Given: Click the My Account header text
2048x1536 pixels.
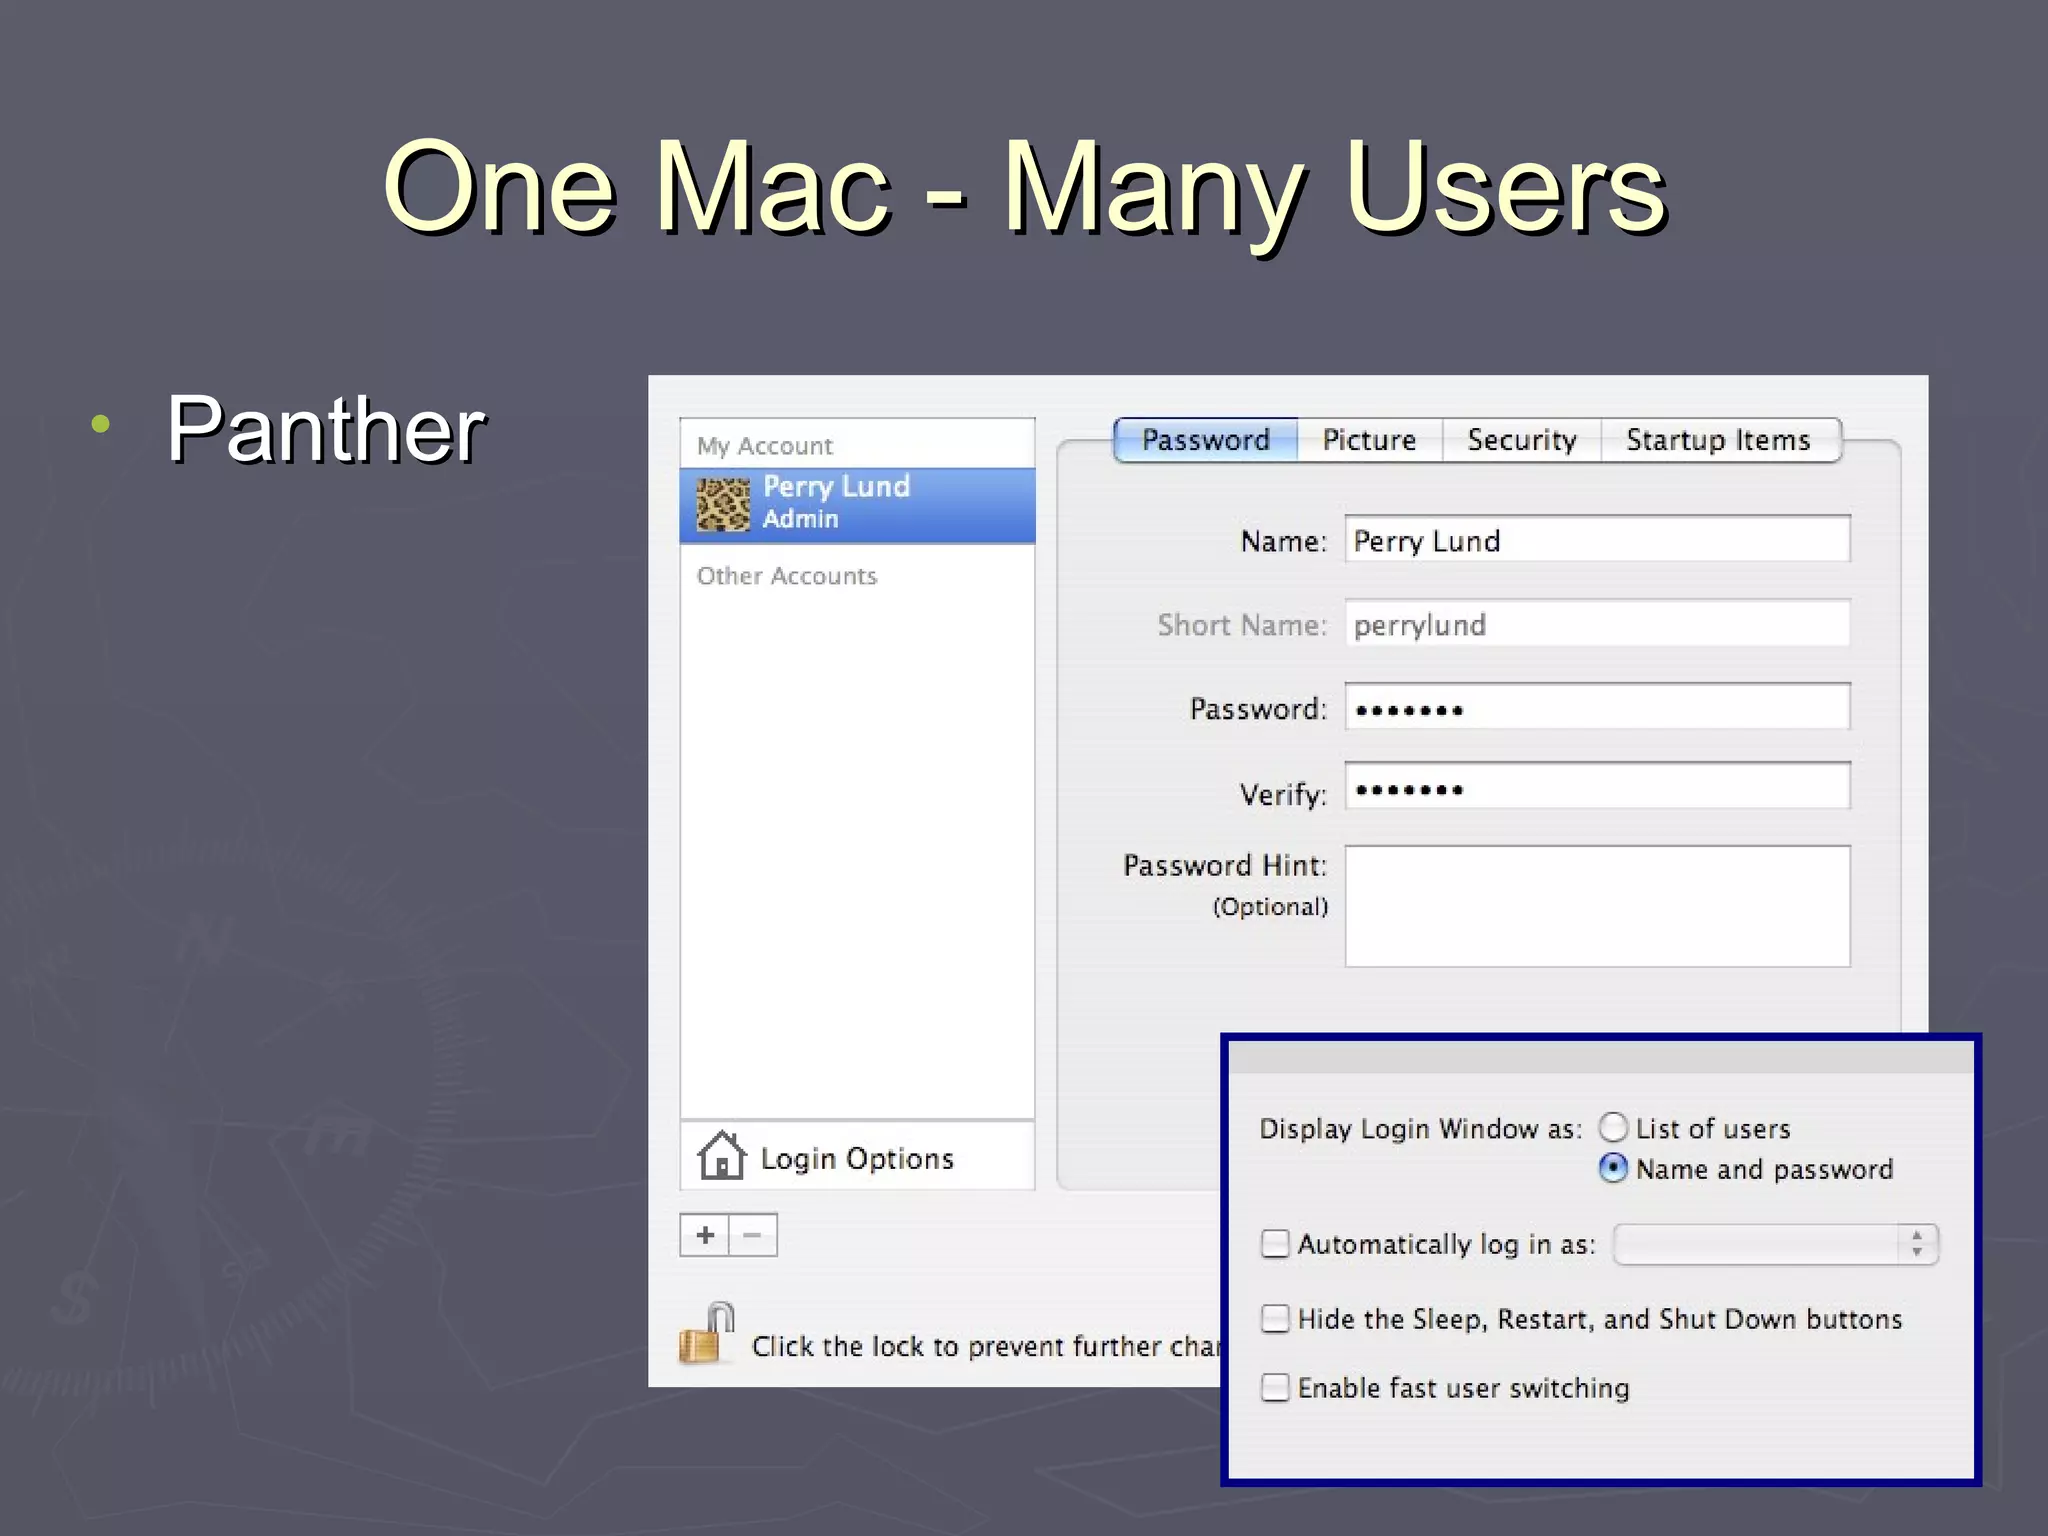Looking at the screenshot, I should pyautogui.click(x=765, y=445).
